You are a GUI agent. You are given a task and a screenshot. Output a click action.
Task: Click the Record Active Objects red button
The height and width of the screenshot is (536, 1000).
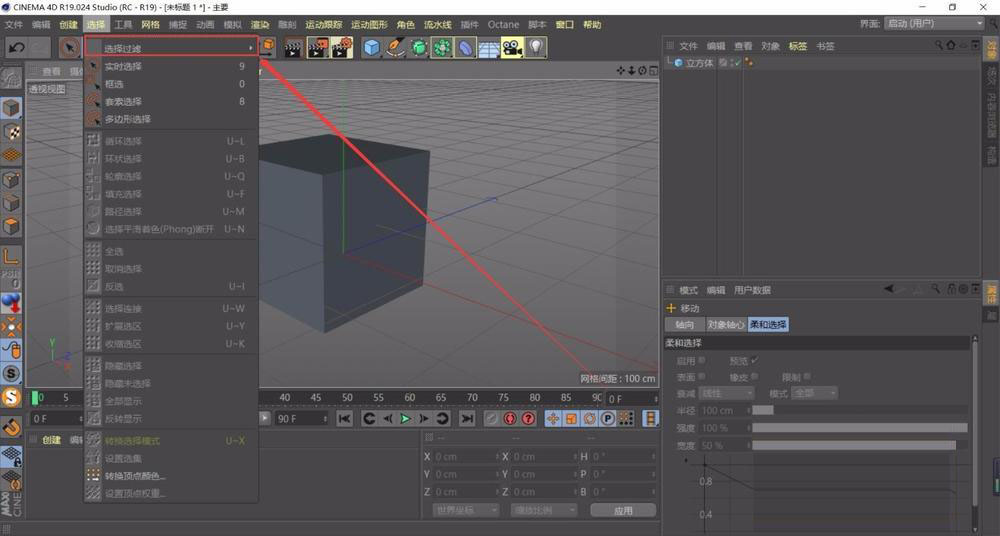[509, 419]
